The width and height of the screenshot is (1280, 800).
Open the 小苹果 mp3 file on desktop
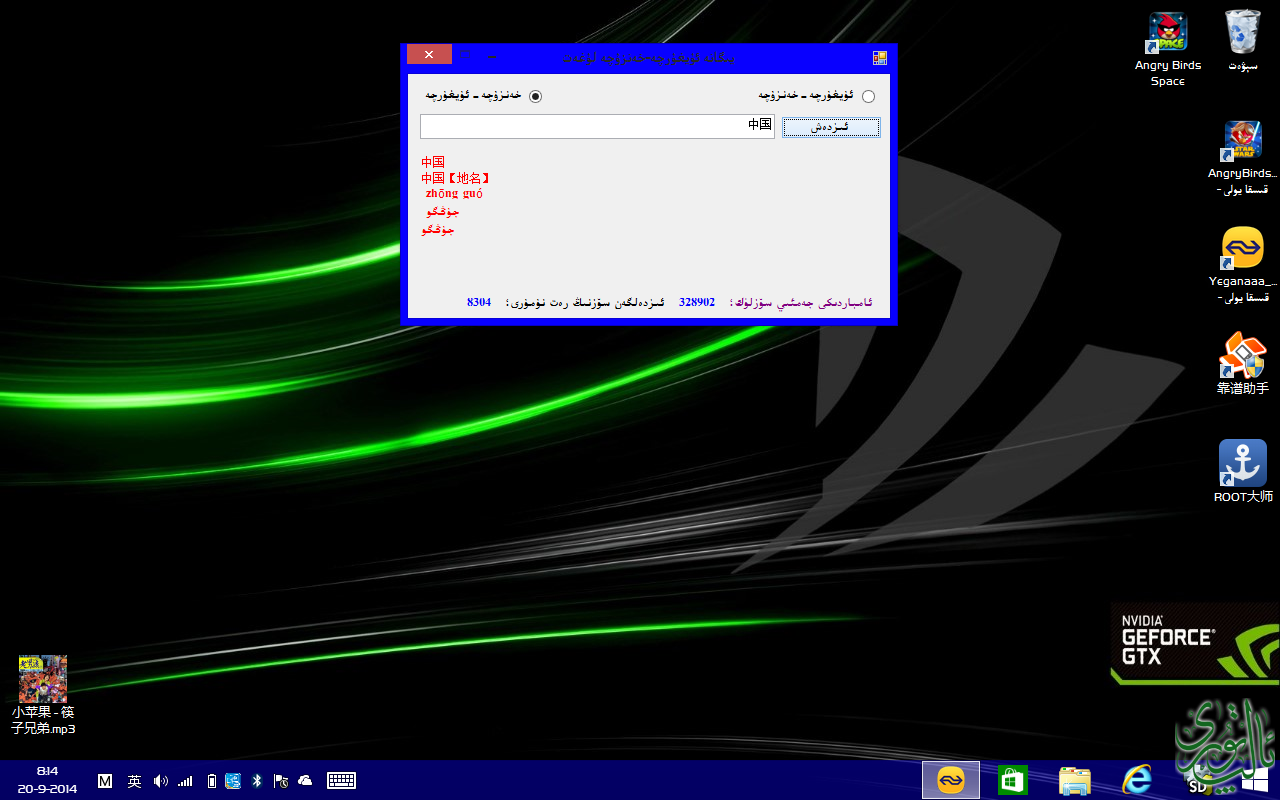pyautogui.click(x=43, y=680)
